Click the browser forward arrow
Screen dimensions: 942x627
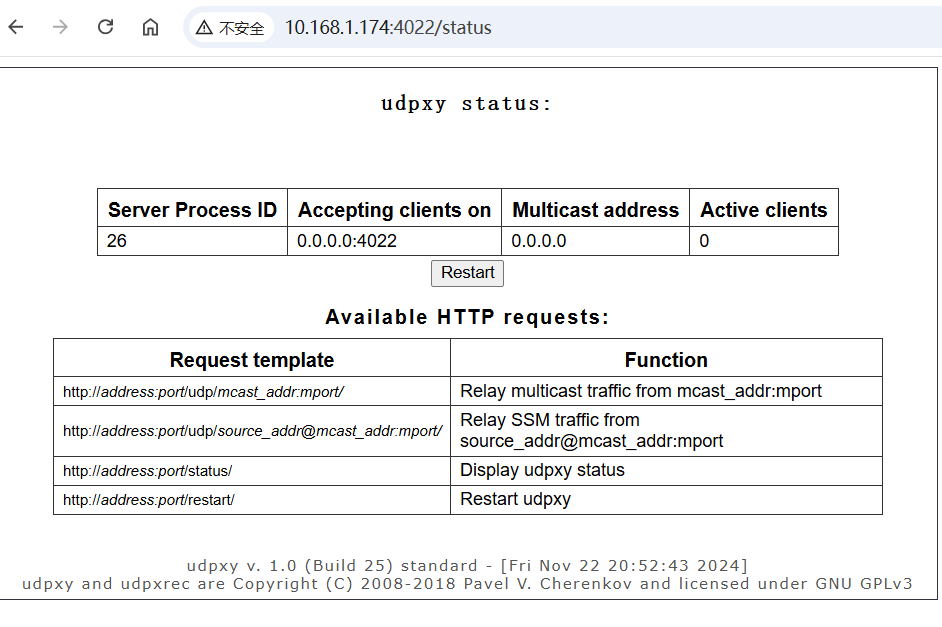pyautogui.click(x=60, y=27)
